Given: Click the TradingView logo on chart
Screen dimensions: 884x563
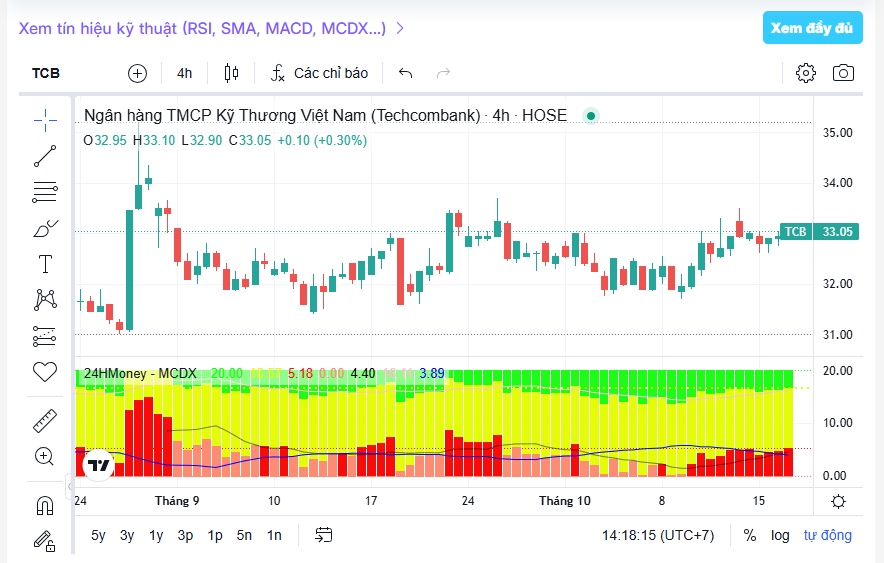Looking at the screenshot, I should click(x=99, y=466).
